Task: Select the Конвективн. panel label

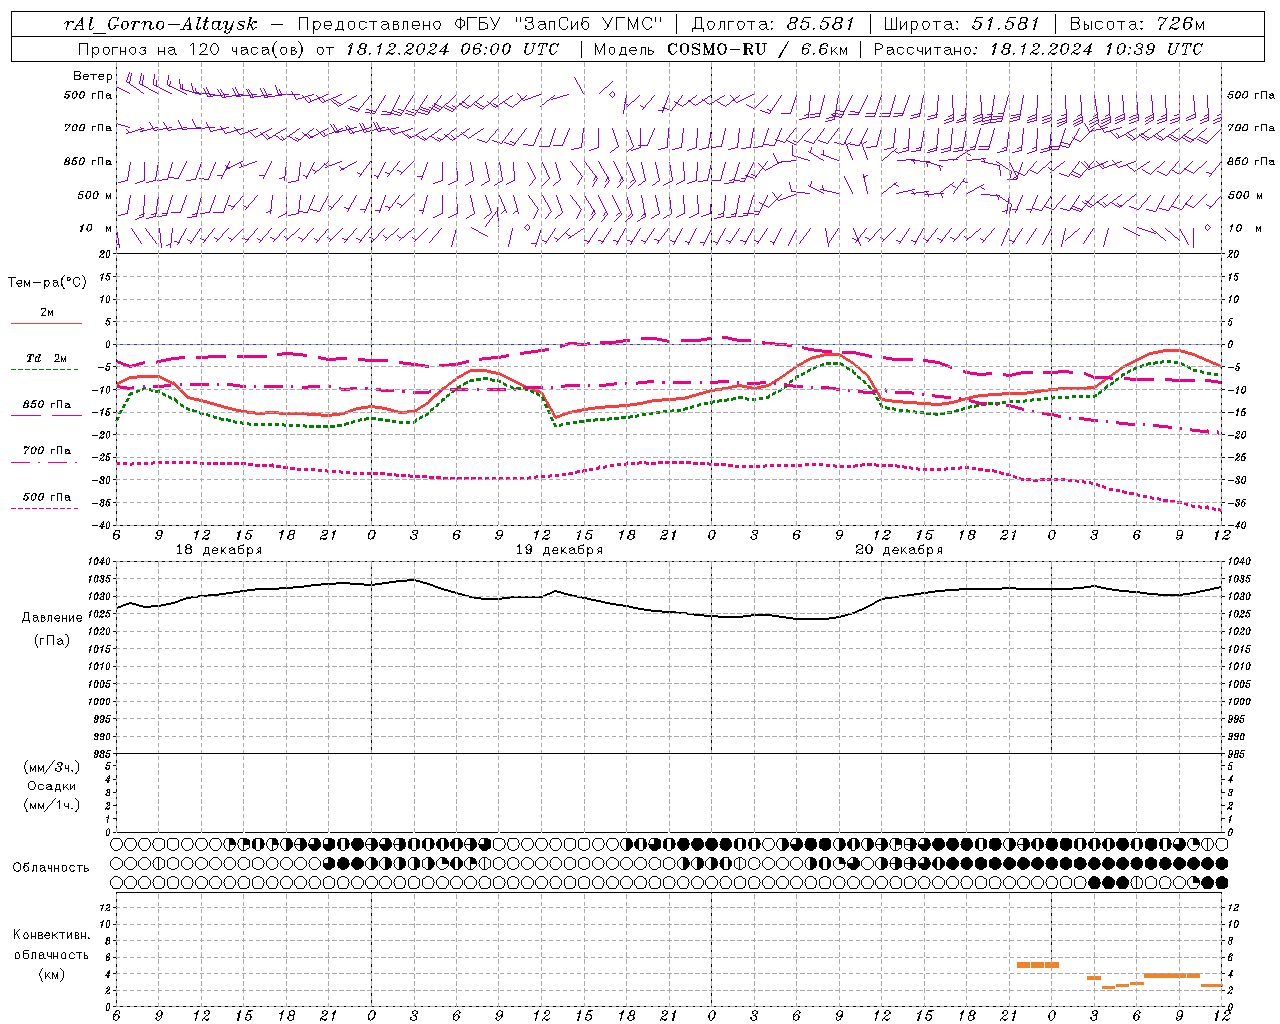Action: click(x=52, y=935)
